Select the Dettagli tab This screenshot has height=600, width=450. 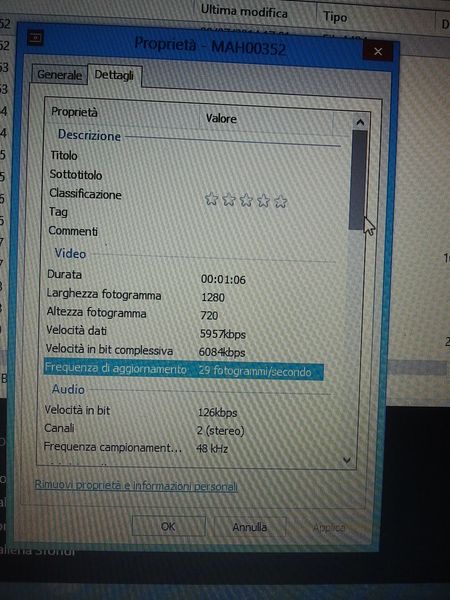click(x=114, y=75)
